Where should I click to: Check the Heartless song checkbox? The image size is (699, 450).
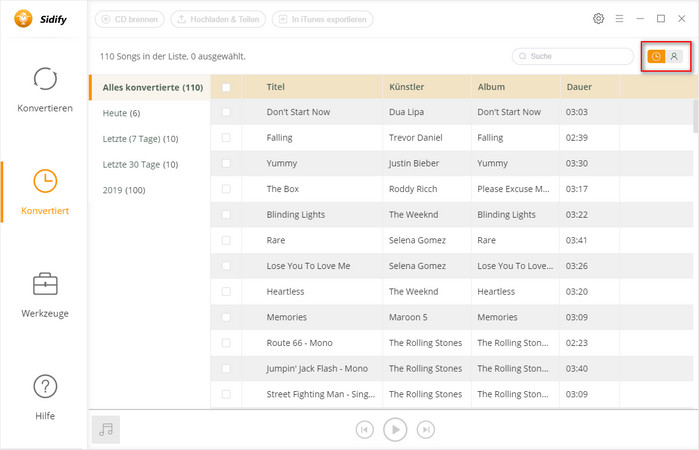coord(226,291)
